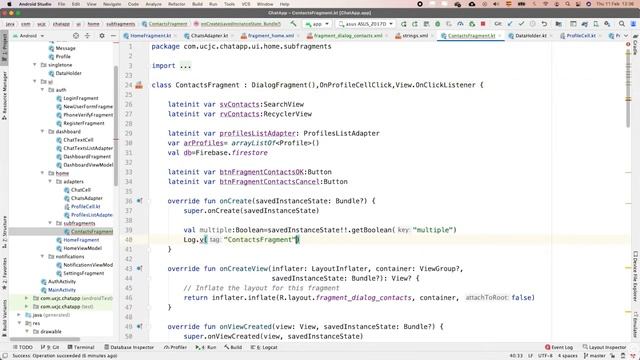Click the master Git branch widget

(594, 356)
